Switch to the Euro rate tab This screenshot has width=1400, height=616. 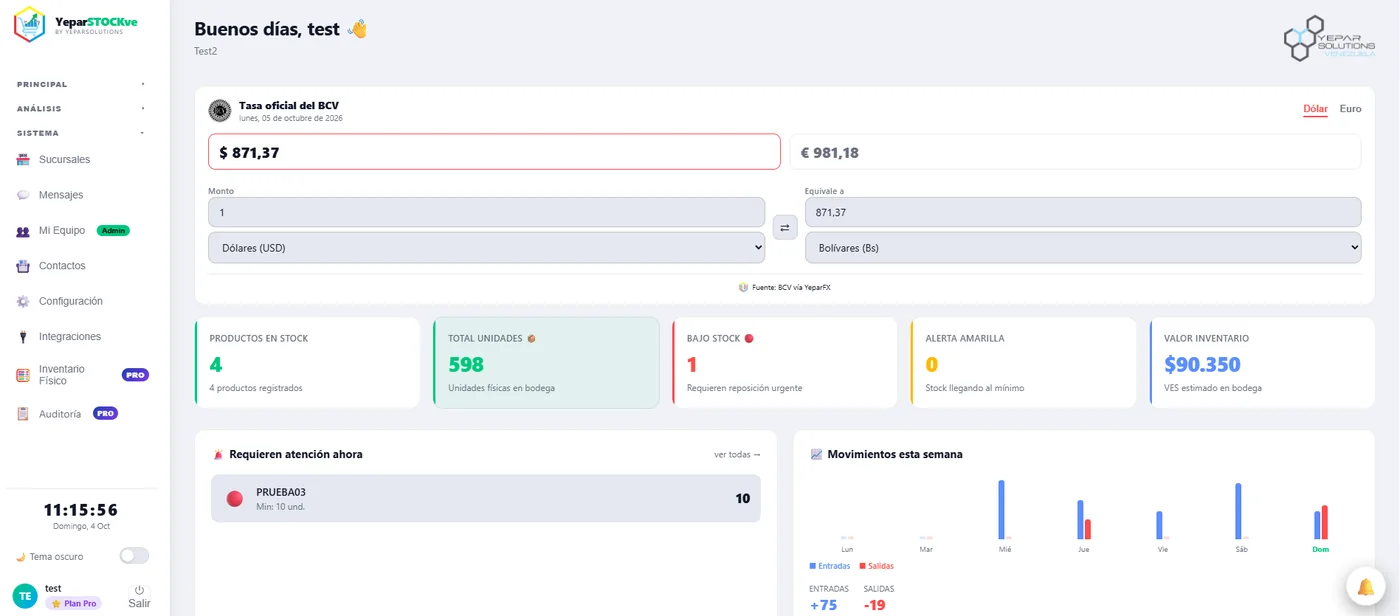(x=1350, y=109)
